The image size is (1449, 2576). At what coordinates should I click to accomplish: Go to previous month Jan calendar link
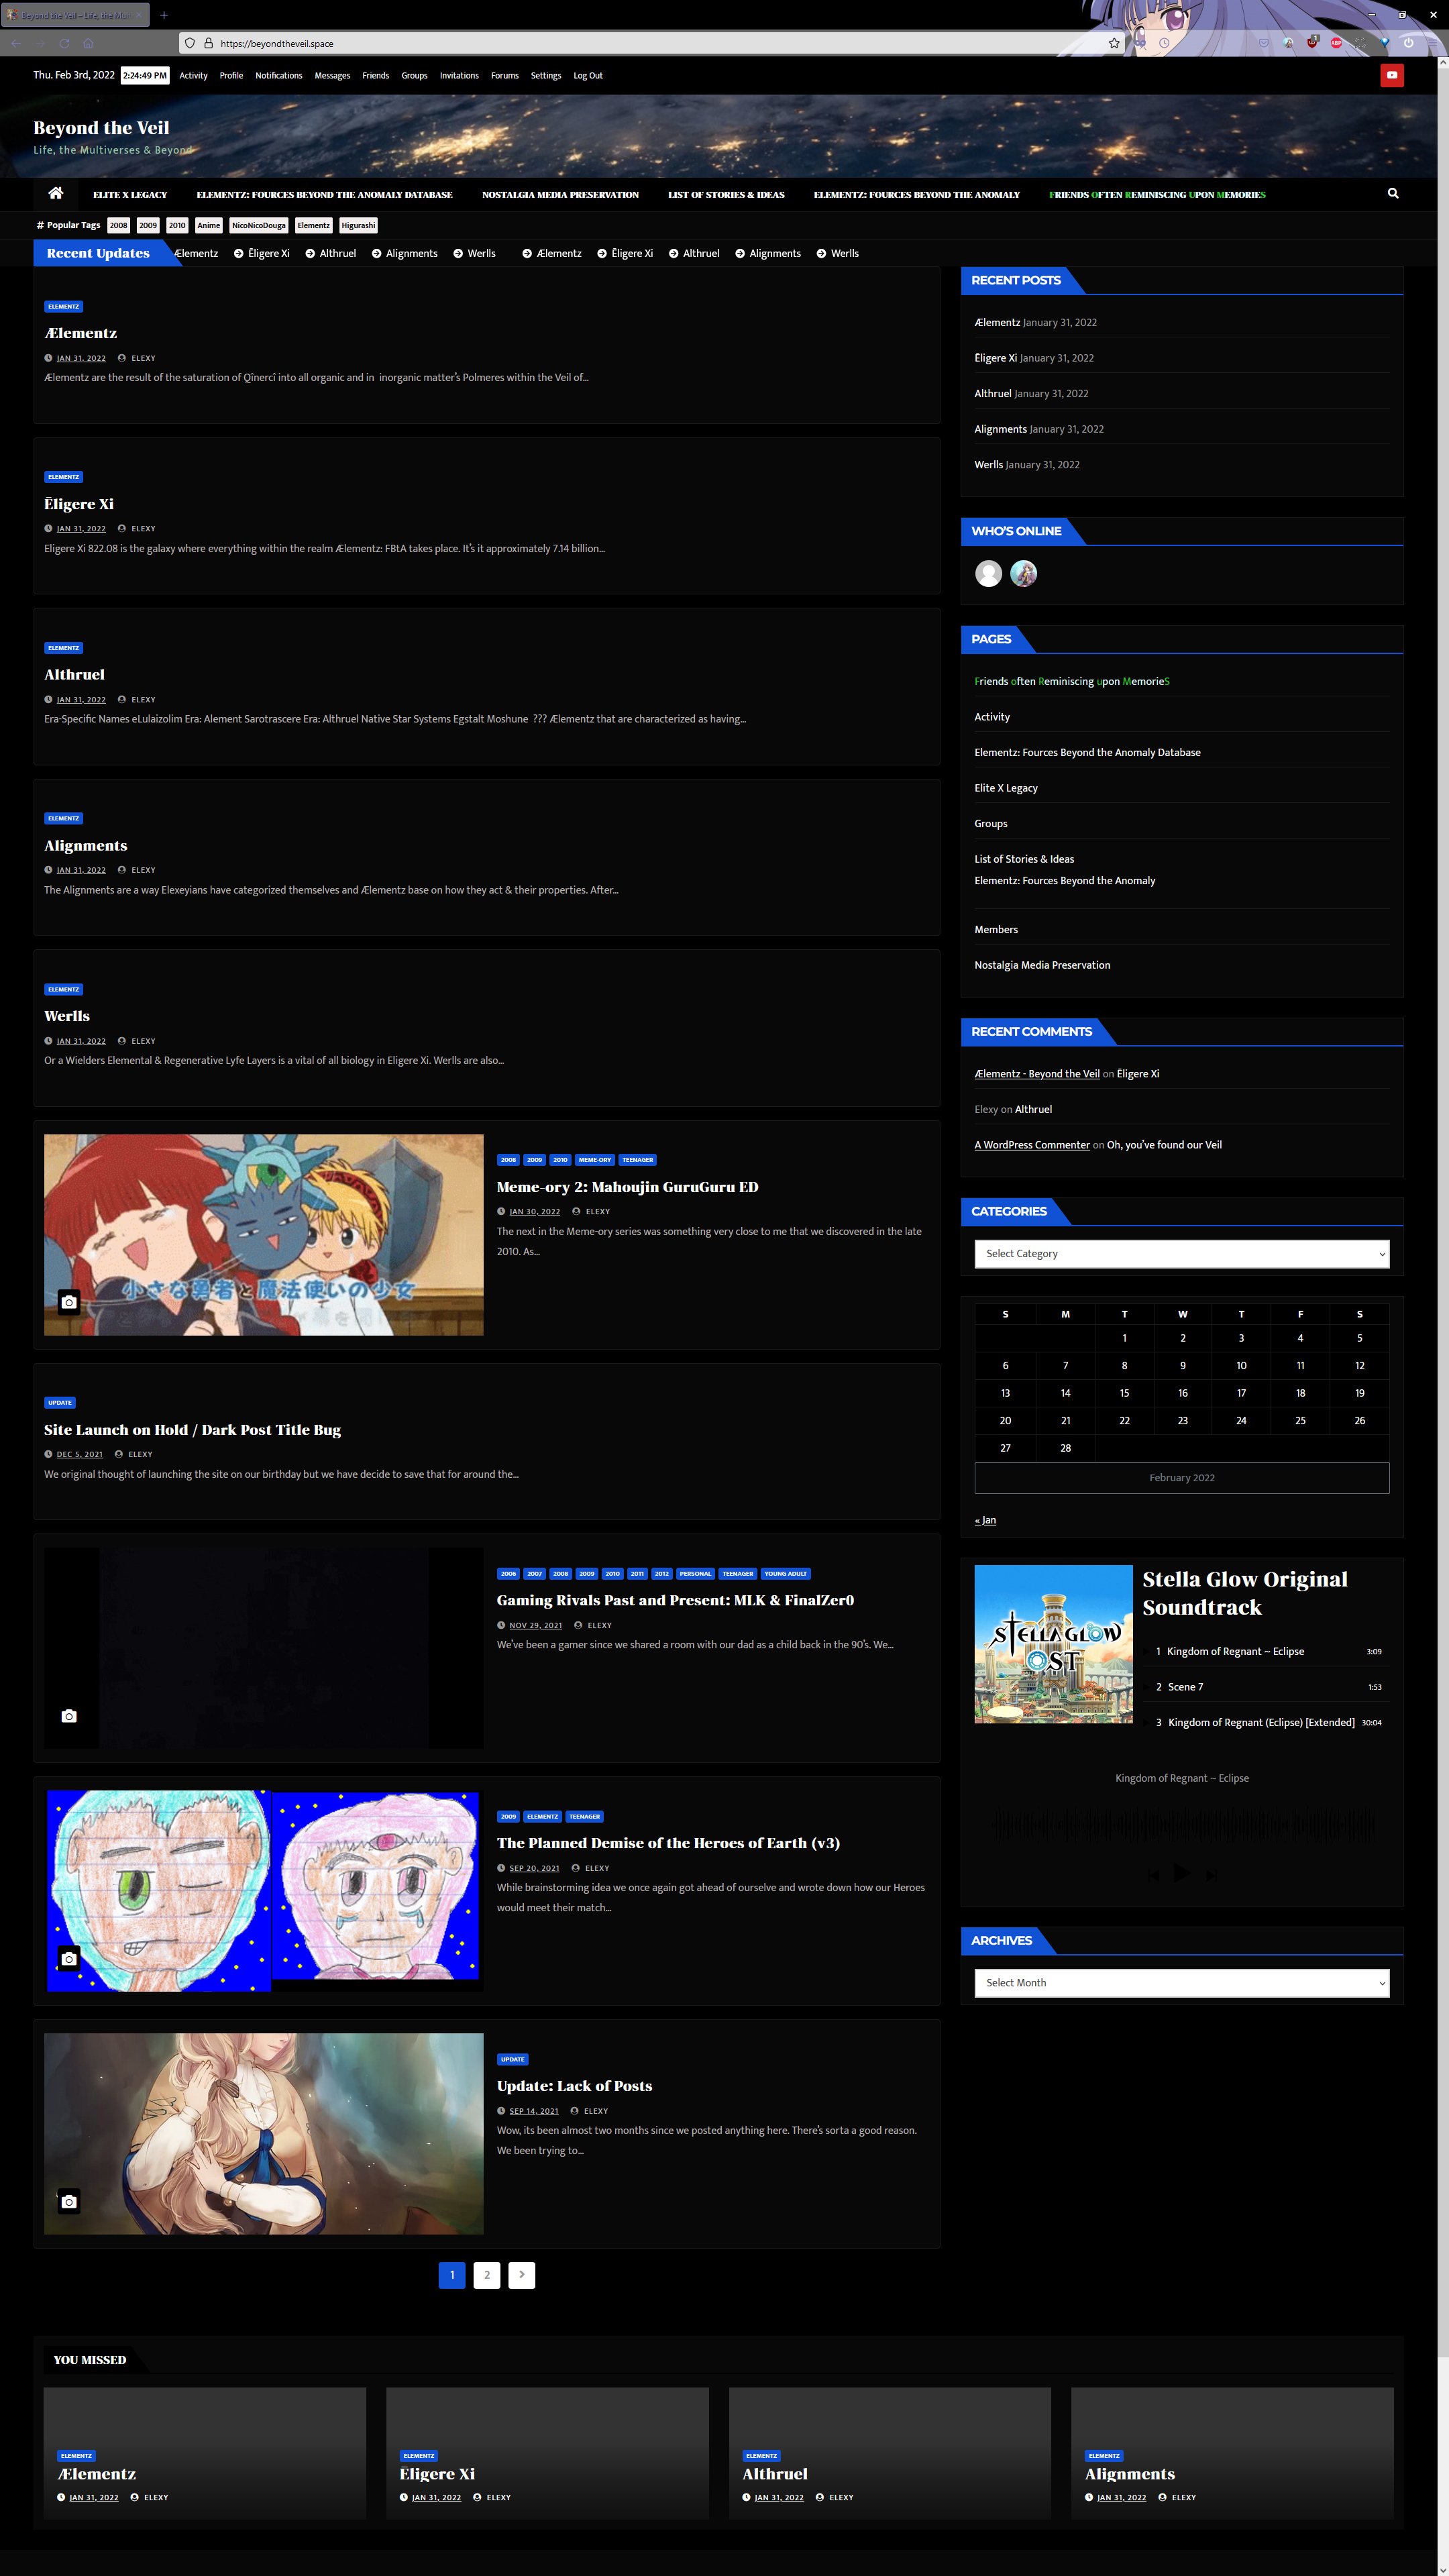tap(985, 1520)
